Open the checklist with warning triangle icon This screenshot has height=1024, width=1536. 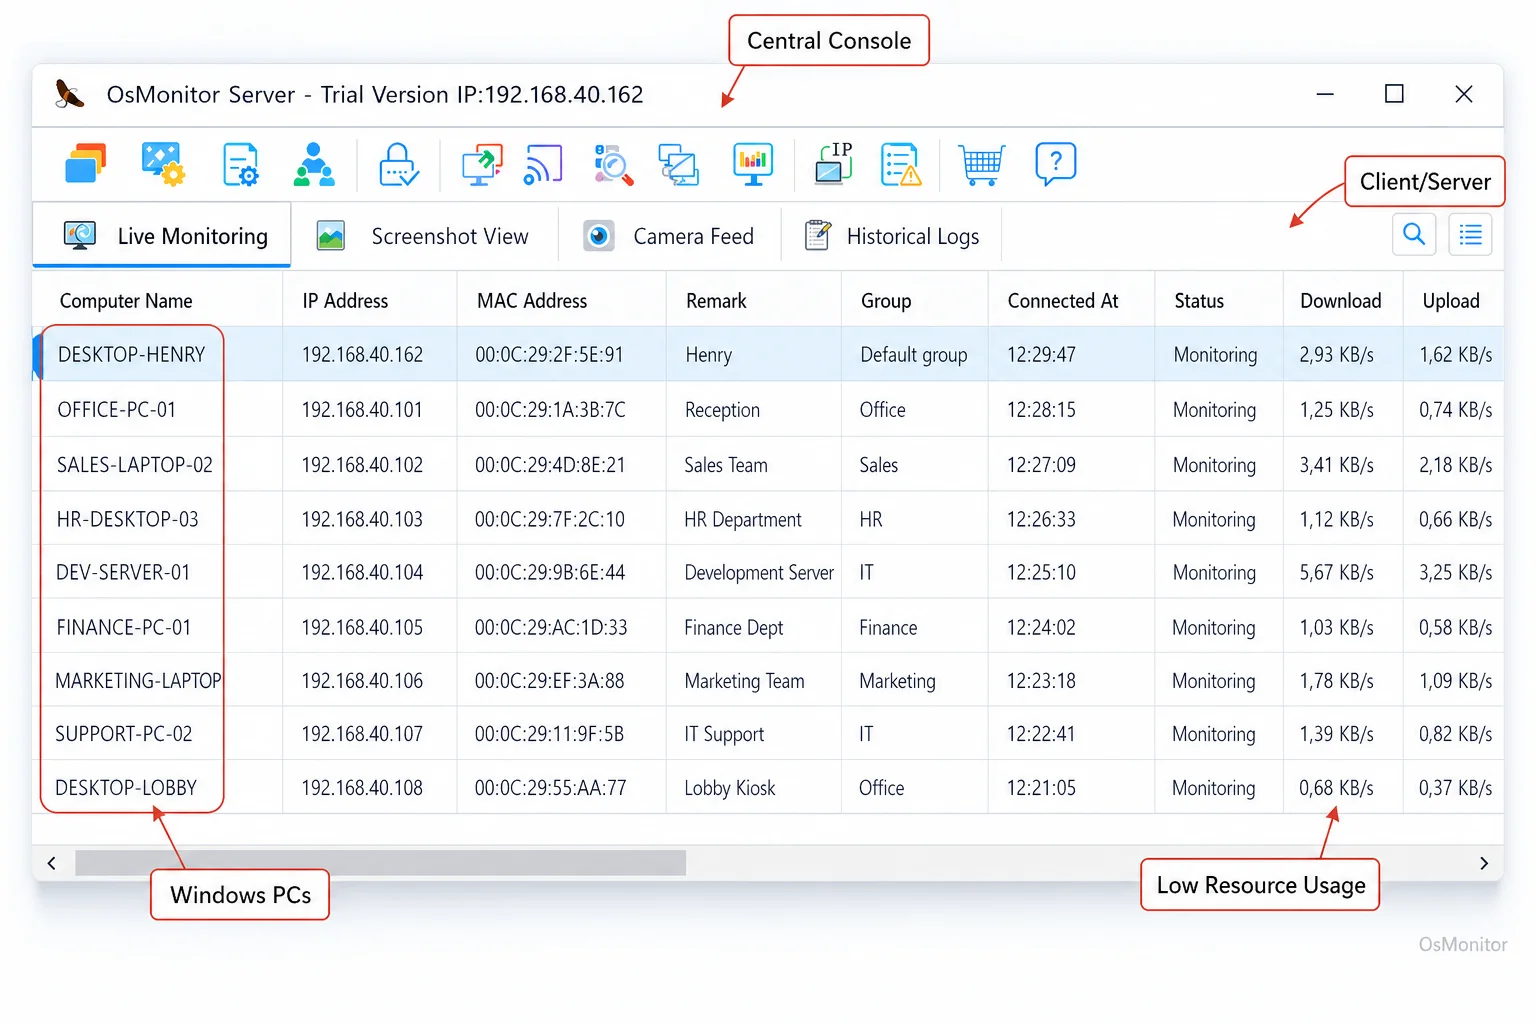click(900, 164)
